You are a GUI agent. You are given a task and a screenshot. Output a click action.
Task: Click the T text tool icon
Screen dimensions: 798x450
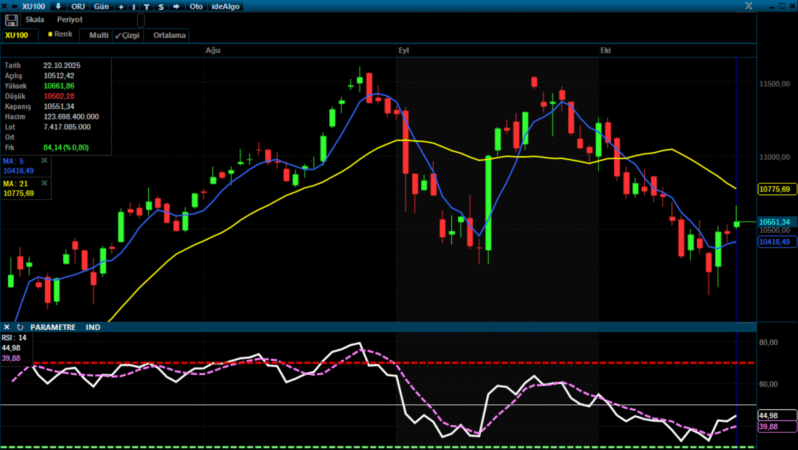coord(147,6)
